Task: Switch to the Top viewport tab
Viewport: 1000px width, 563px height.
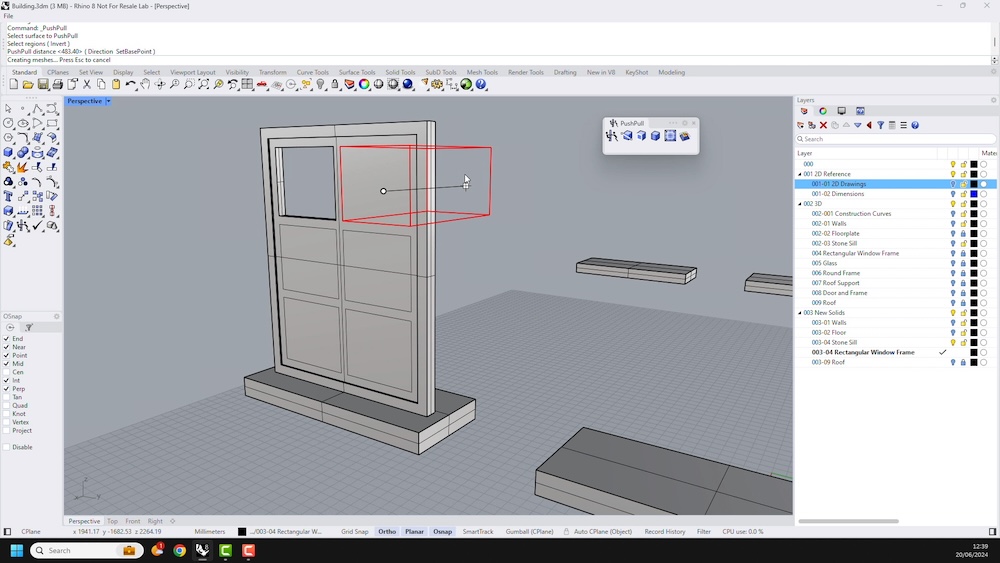Action: 112,521
